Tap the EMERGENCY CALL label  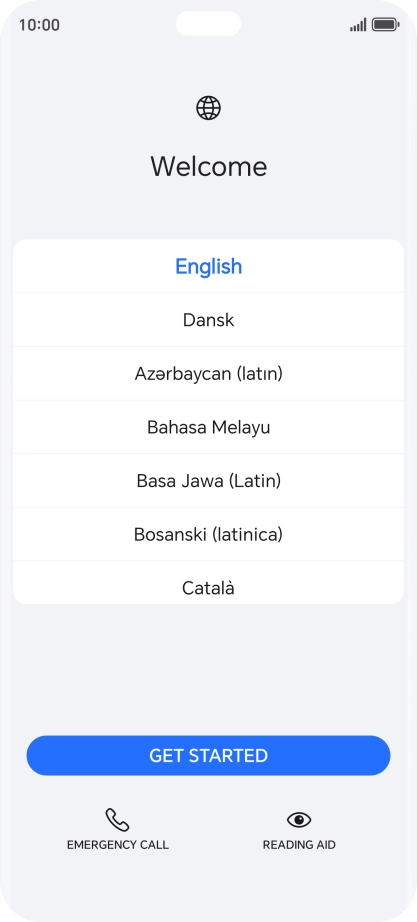tap(118, 845)
